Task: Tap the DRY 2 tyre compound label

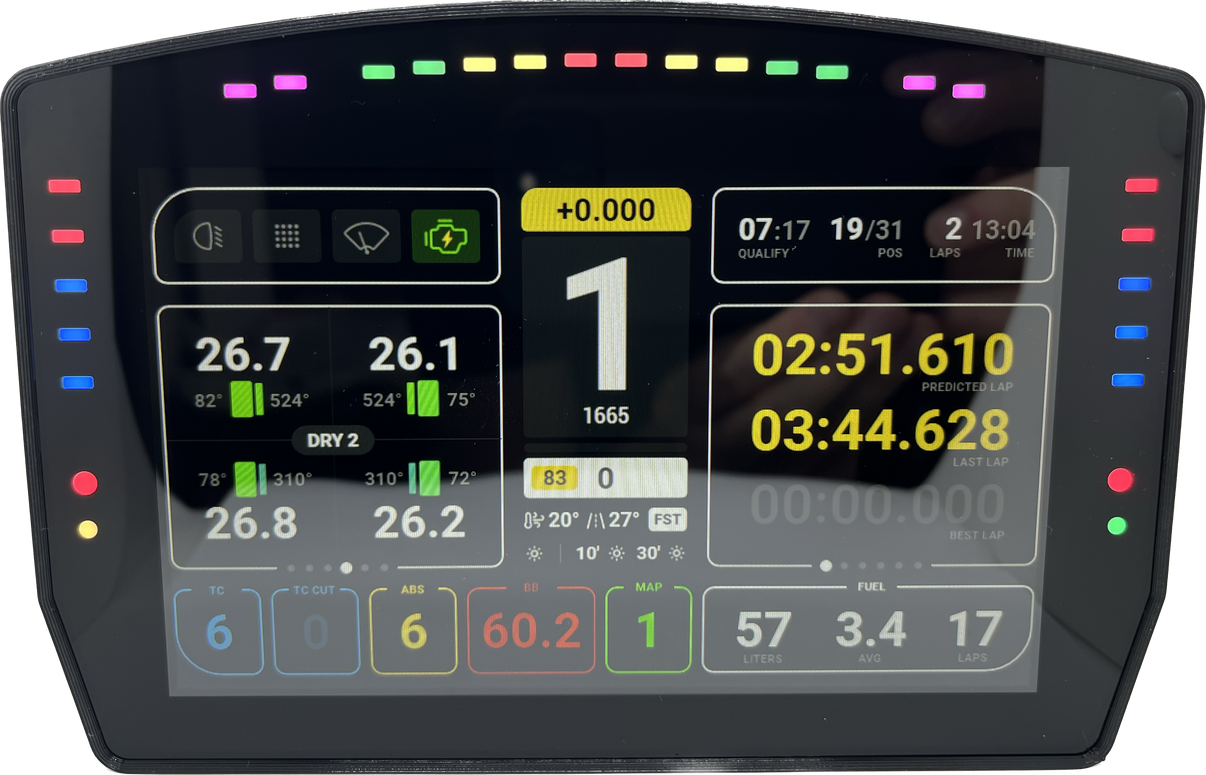Action: (333, 440)
